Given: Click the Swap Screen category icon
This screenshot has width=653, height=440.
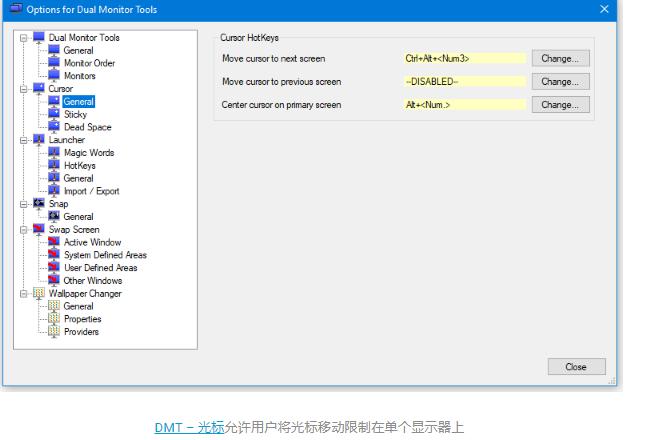Looking at the screenshot, I should (39, 229).
